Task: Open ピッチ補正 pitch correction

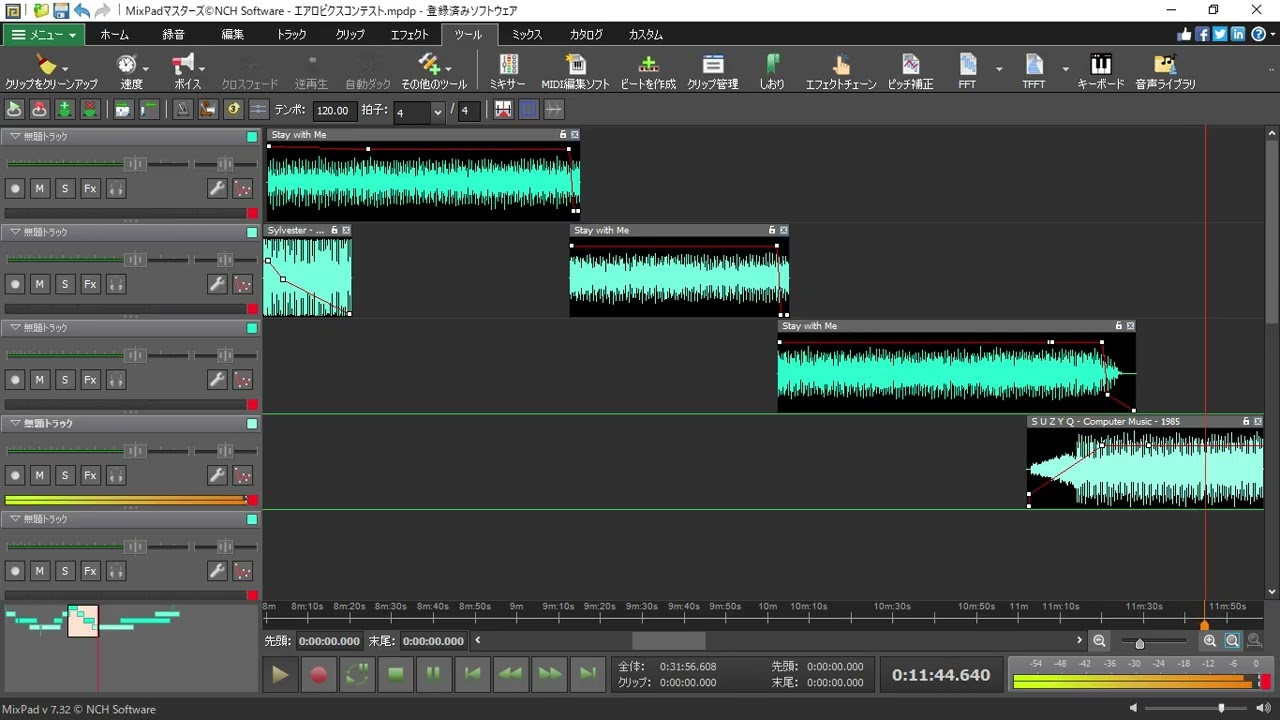Action: [x=910, y=71]
